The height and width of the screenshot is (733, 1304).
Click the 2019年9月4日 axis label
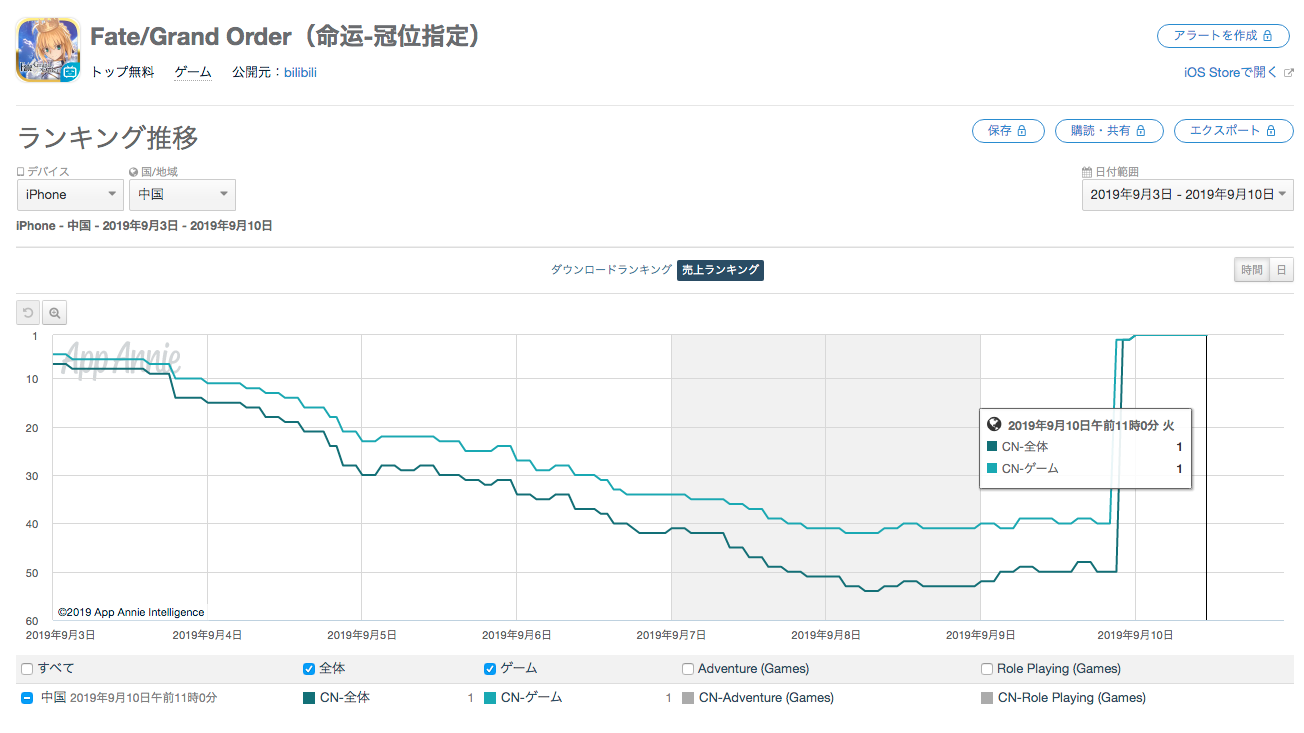point(207,634)
